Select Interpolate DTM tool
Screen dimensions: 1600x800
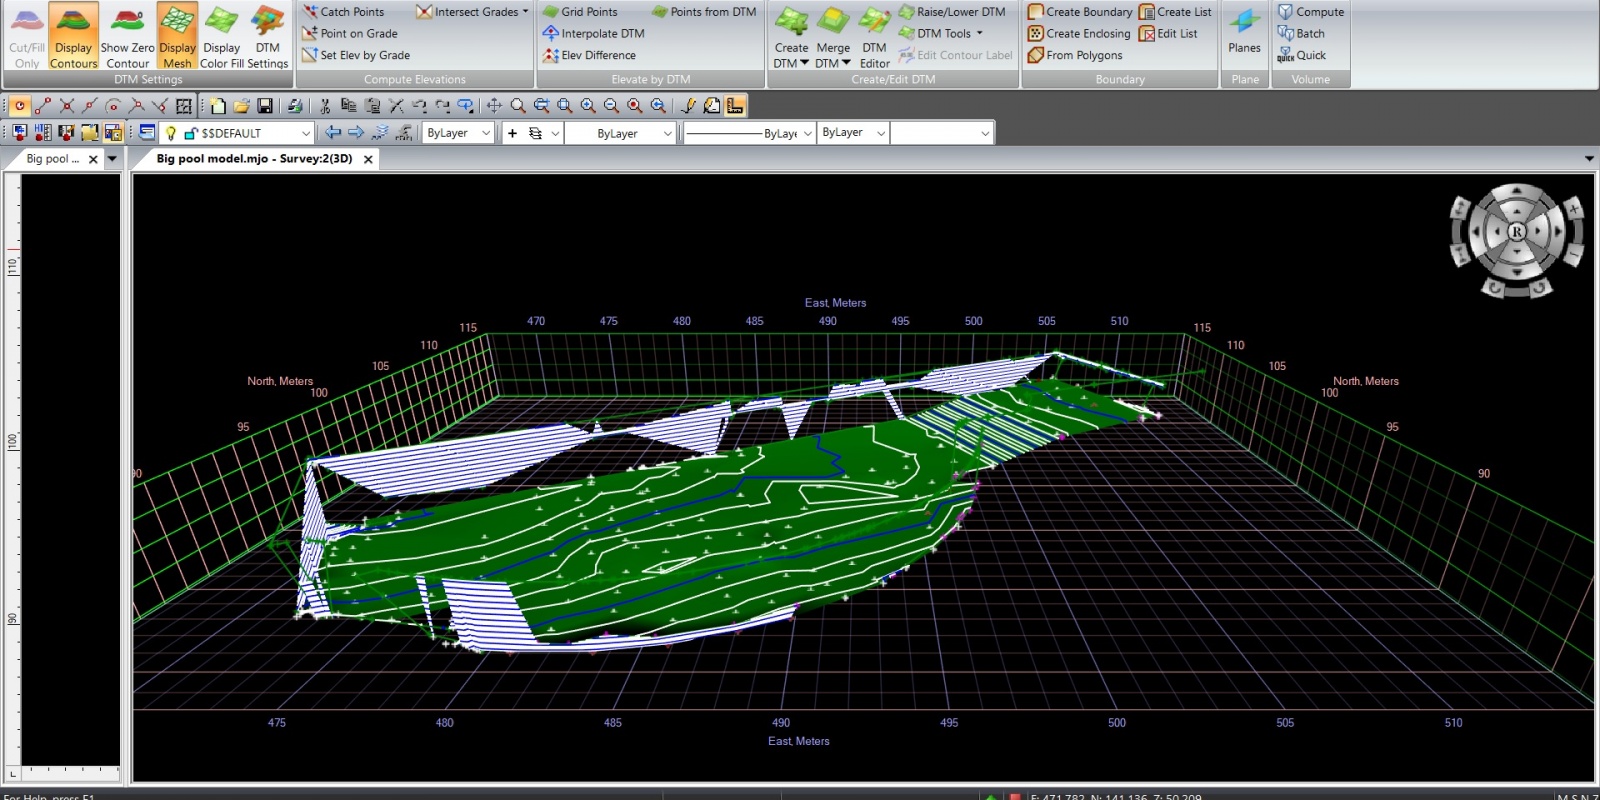click(593, 33)
